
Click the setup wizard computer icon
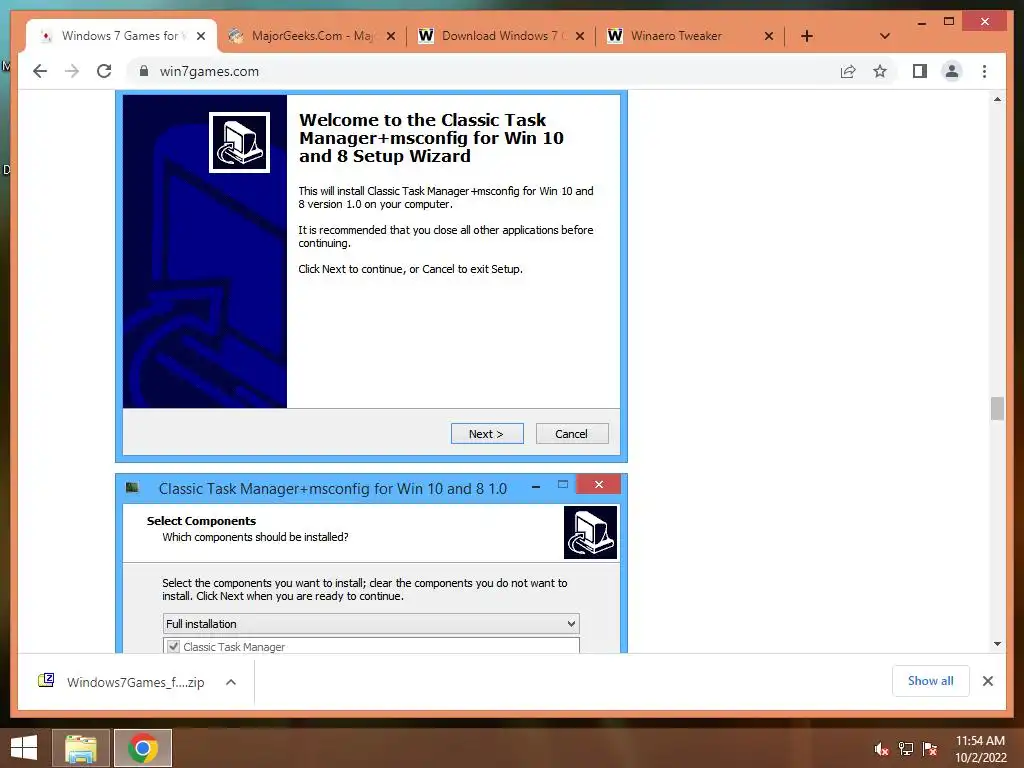pyautogui.click(x=239, y=142)
